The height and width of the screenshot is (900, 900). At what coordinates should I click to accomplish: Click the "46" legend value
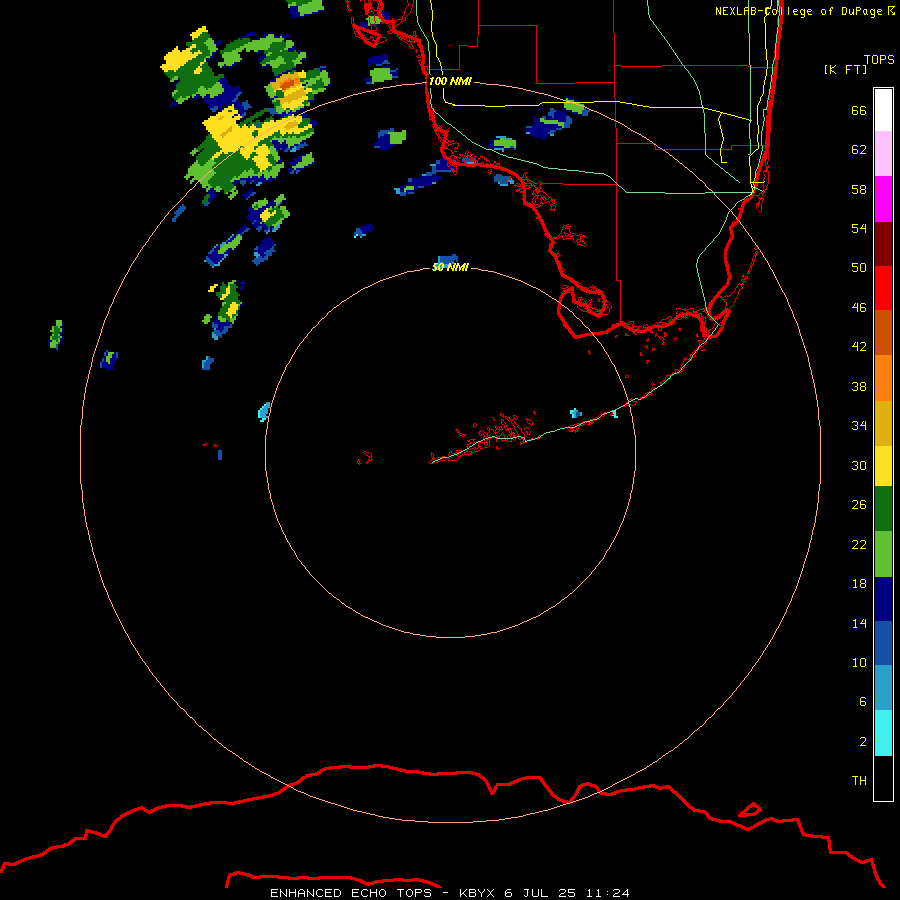coord(859,308)
